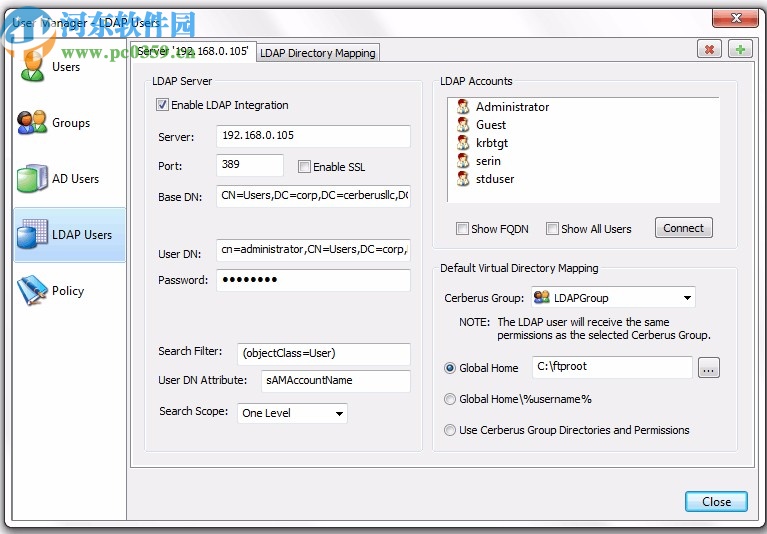This screenshot has height=534, width=767.
Task: Expand the Search Scope dropdown
Action: 339,413
